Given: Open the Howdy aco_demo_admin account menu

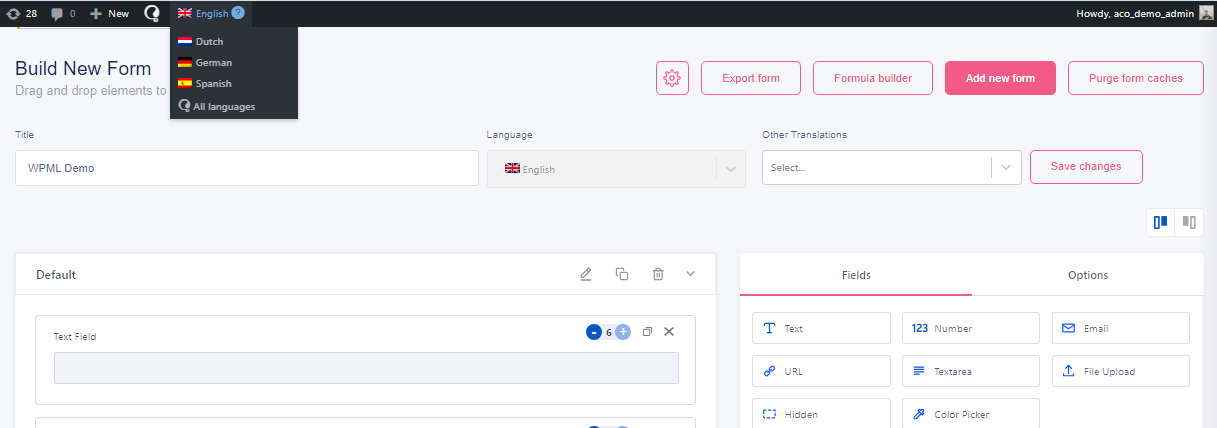Looking at the screenshot, I should pyautogui.click(x=1145, y=13).
